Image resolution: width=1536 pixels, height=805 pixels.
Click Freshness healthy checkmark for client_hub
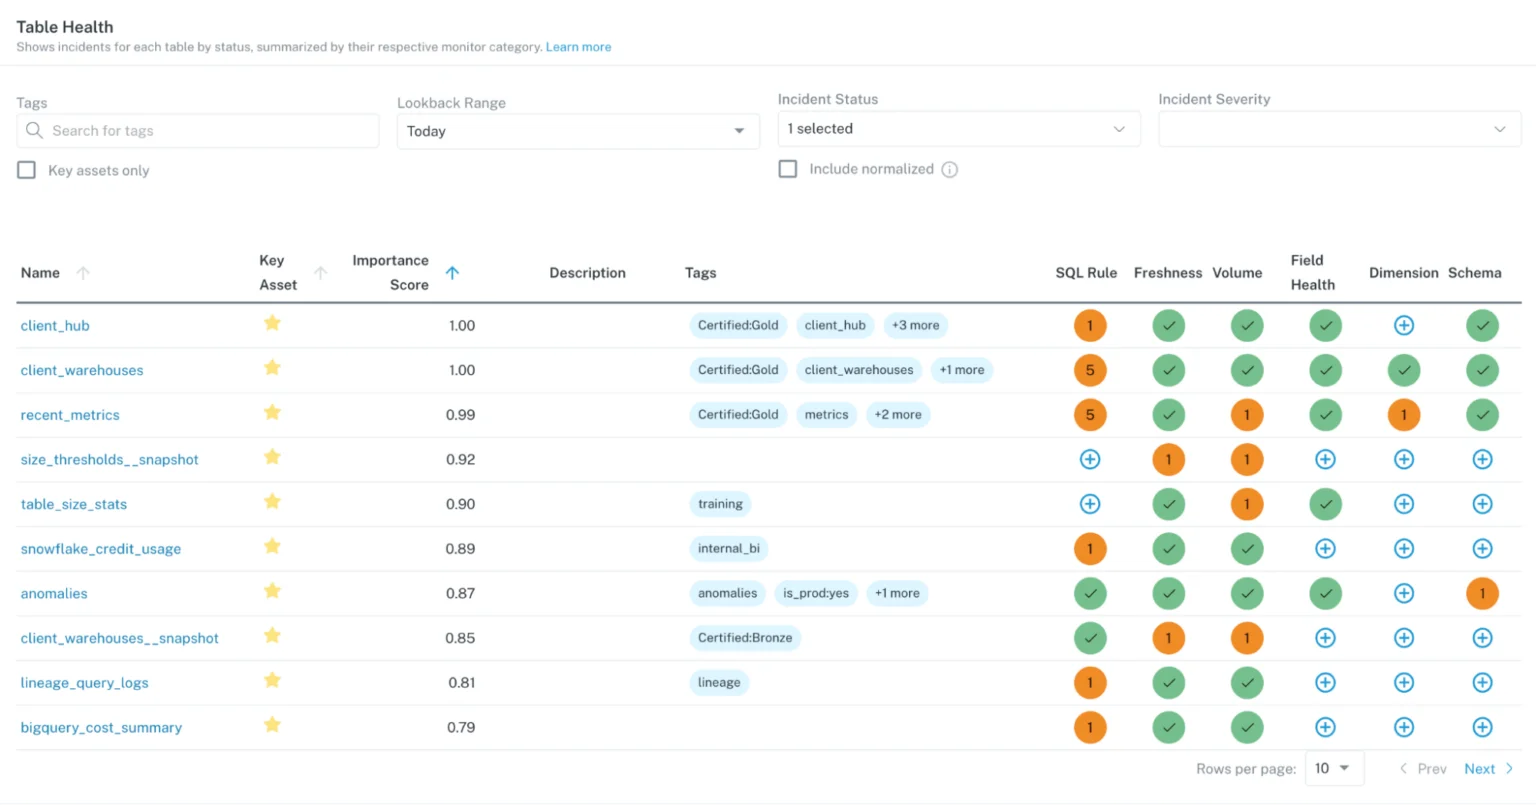(x=1168, y=325)
